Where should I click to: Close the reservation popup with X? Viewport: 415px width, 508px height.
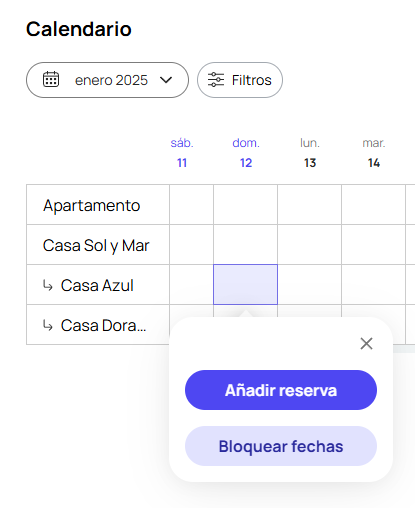[x=366, y=343]
